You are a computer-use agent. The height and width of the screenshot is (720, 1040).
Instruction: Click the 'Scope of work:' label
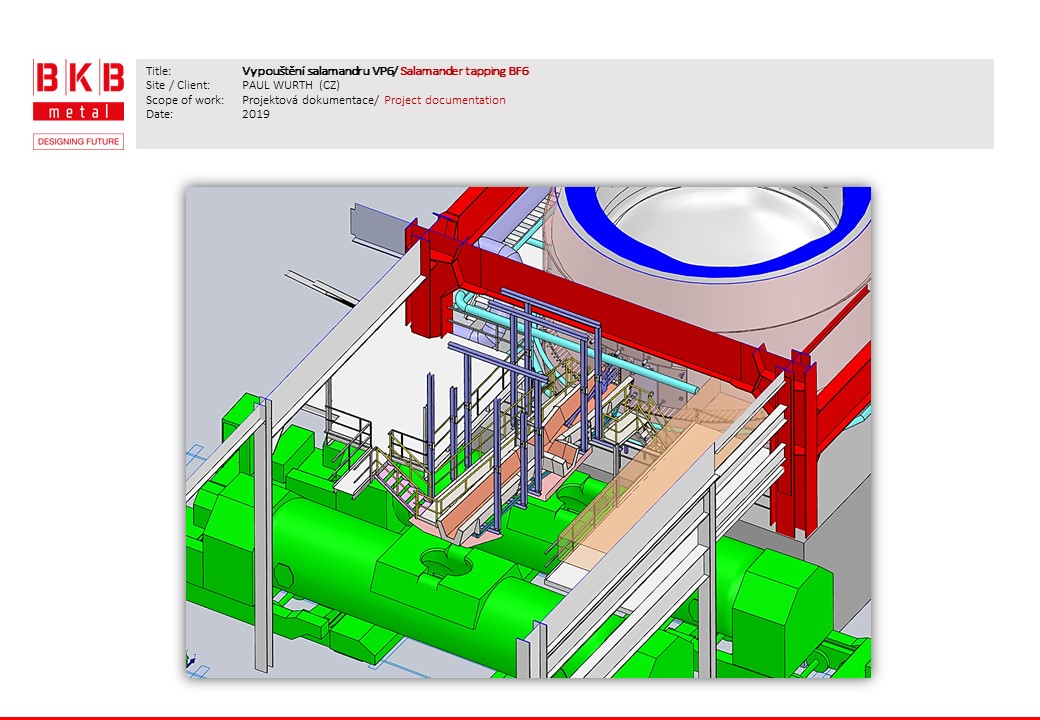[x=183, y=100]
